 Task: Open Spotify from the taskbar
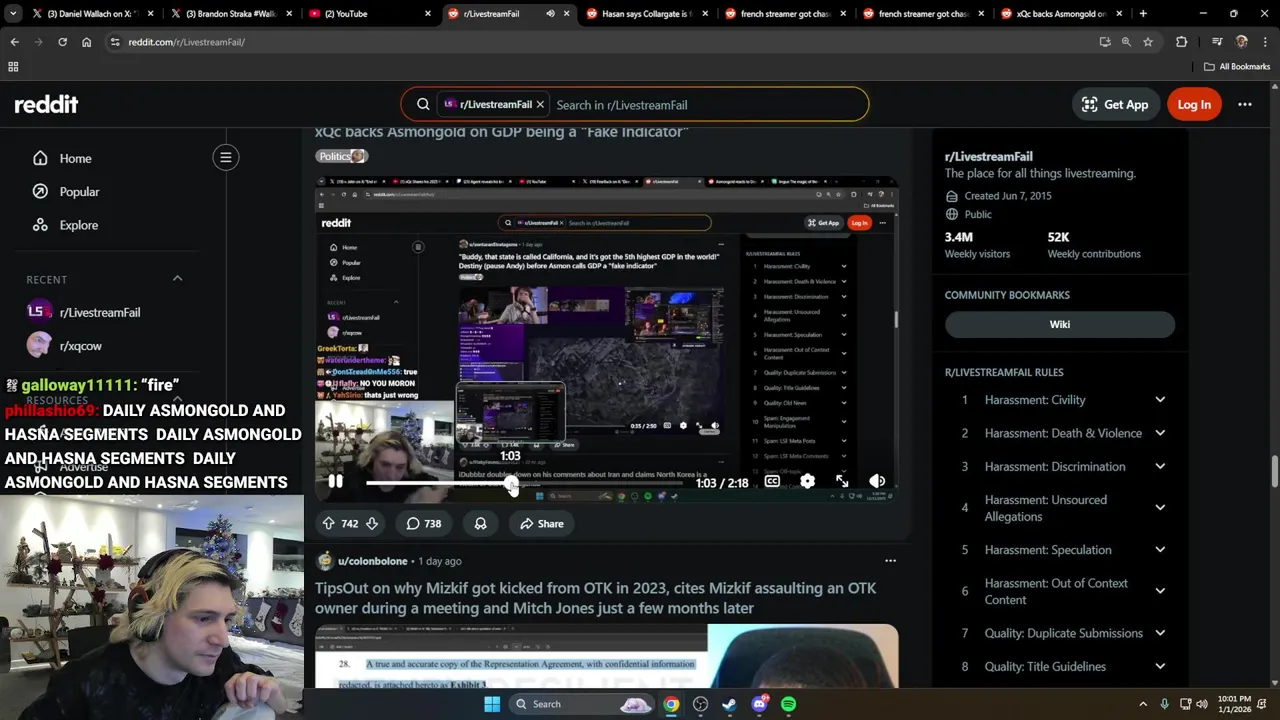789,704
